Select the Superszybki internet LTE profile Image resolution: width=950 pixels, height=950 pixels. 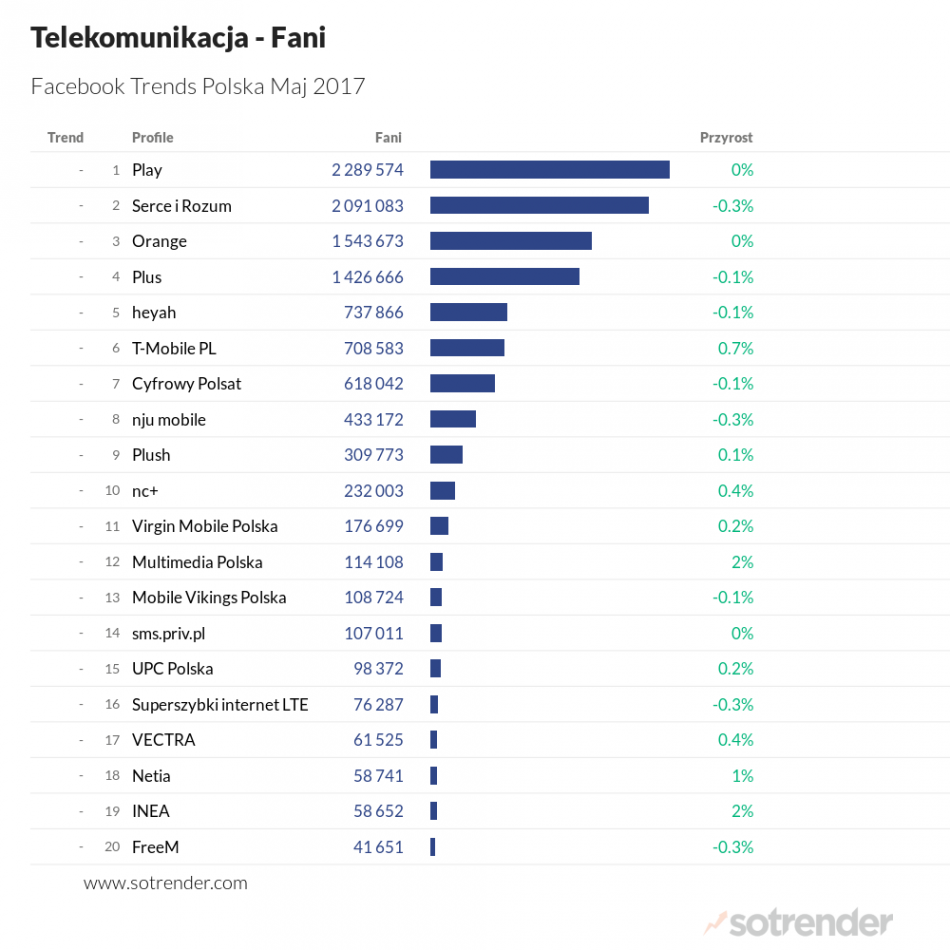220,704
